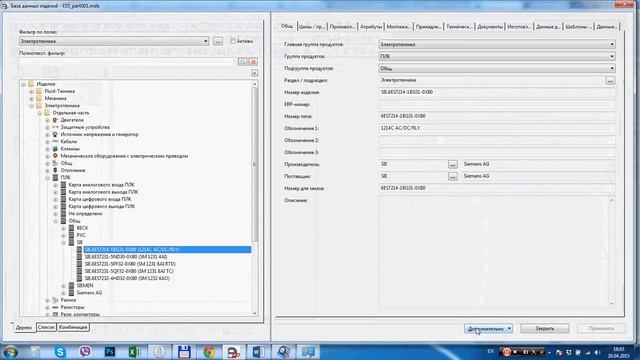640x360 pixels.
Task: Open Viber from the taskbar
Action: 85,352
